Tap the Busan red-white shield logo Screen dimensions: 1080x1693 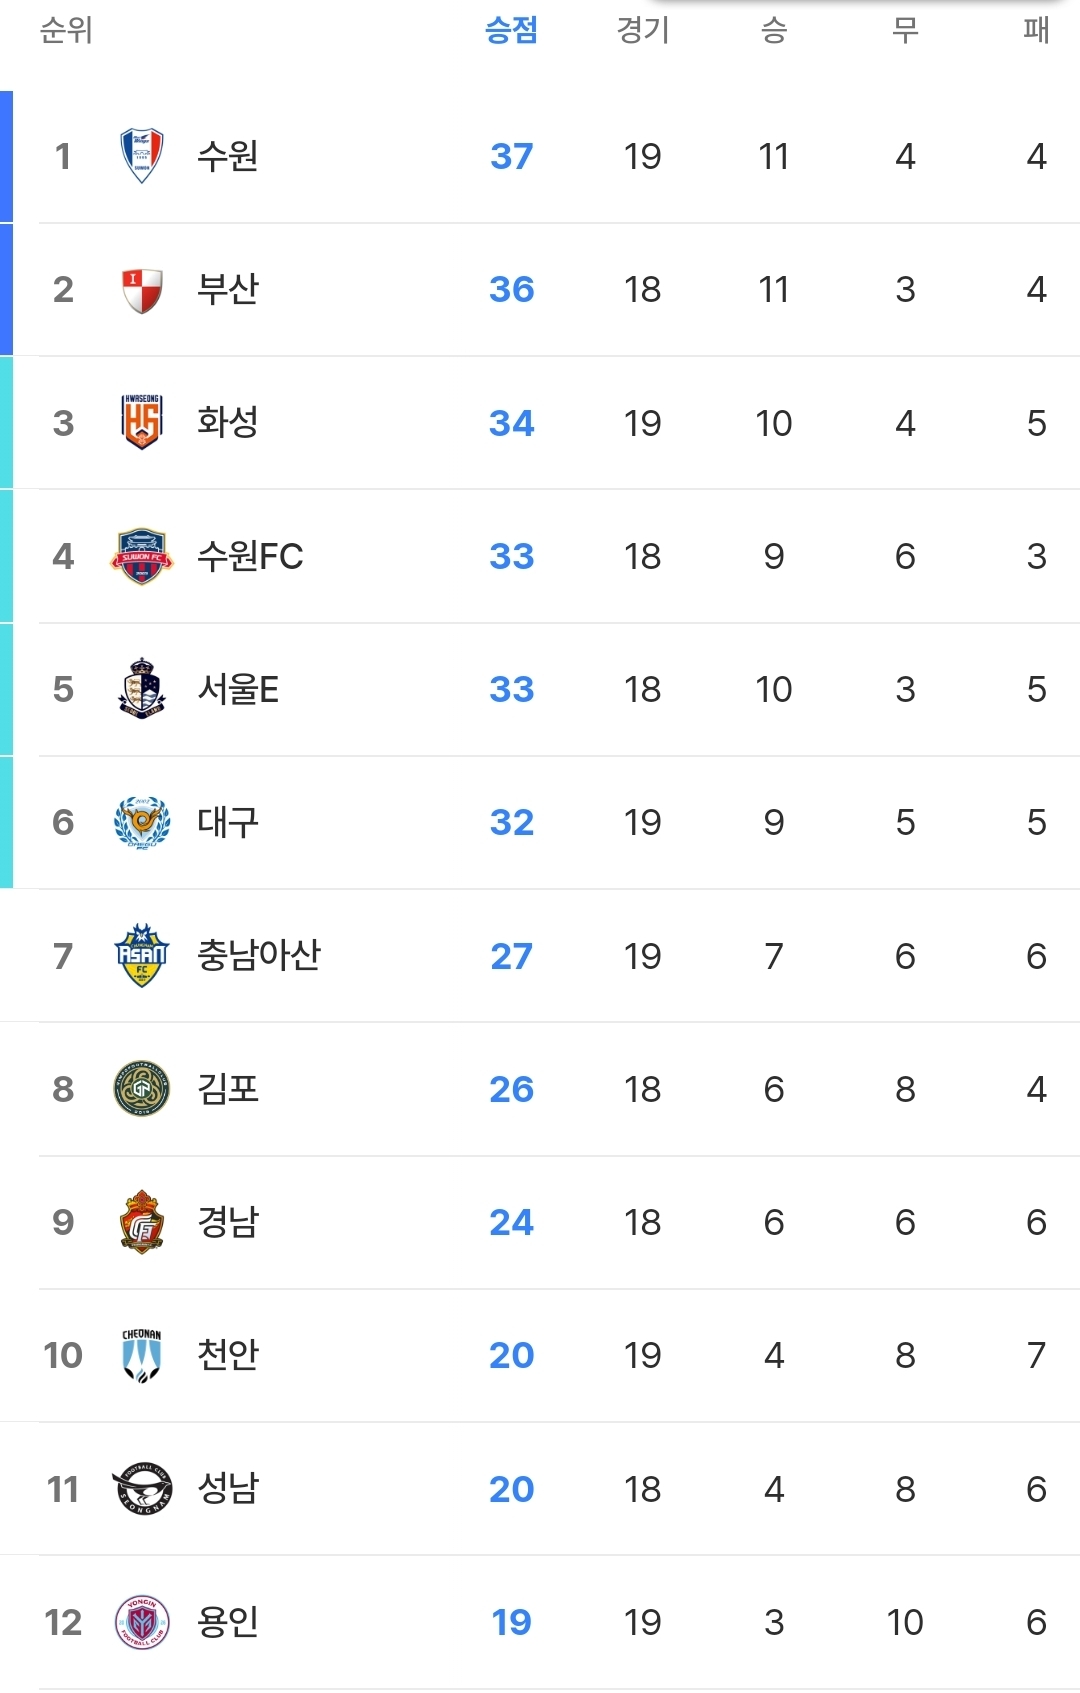142,290
